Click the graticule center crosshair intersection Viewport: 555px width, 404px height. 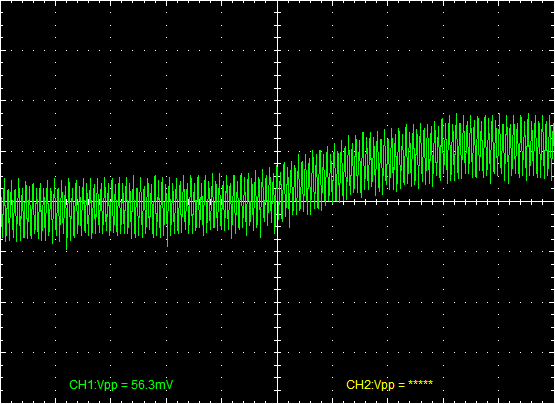pyautogui.click(x=278, y=201)
